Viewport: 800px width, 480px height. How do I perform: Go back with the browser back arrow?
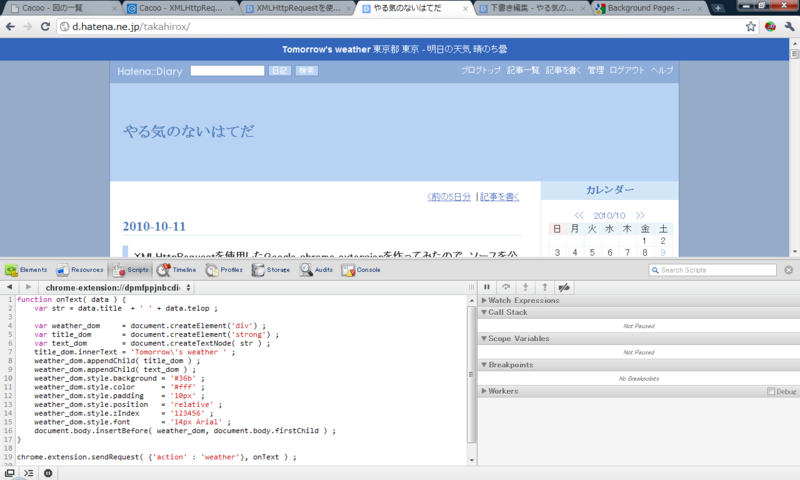pos(10,27)
